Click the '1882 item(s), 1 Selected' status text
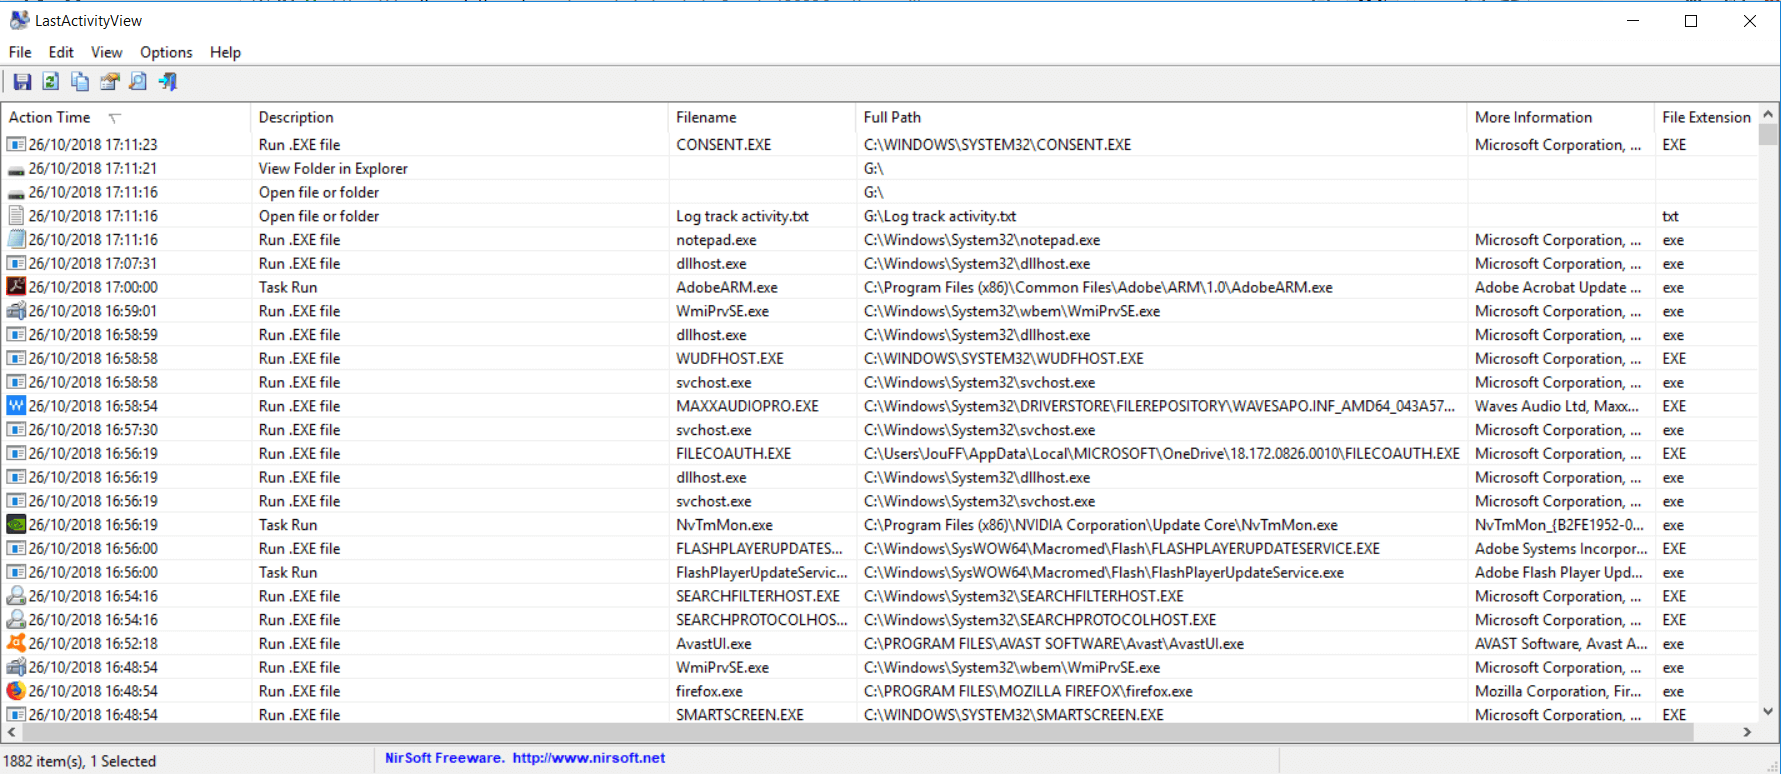 tap(80, 761)
